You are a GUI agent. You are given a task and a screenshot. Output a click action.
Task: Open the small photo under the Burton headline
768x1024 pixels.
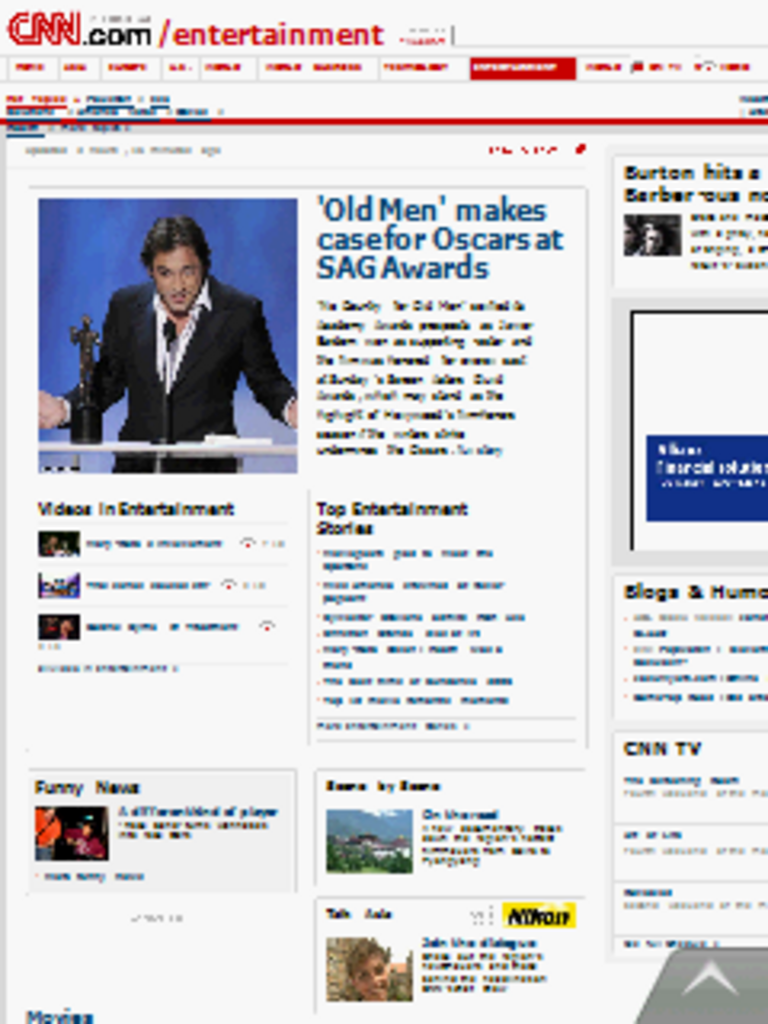(652, 235)
